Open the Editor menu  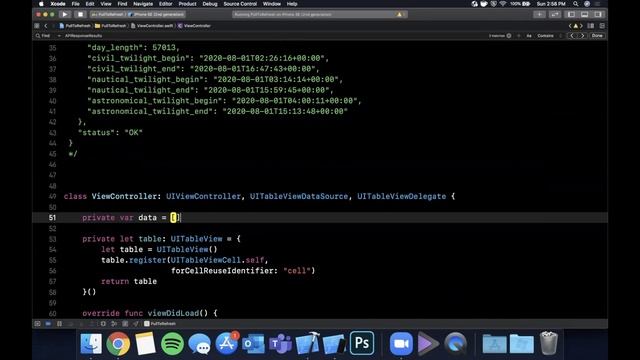click(x=165, y=4)
